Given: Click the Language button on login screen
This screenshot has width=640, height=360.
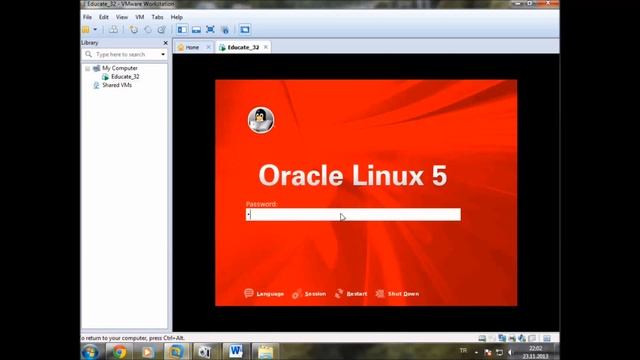Looking at the screenshot, I should coord(264,293).
